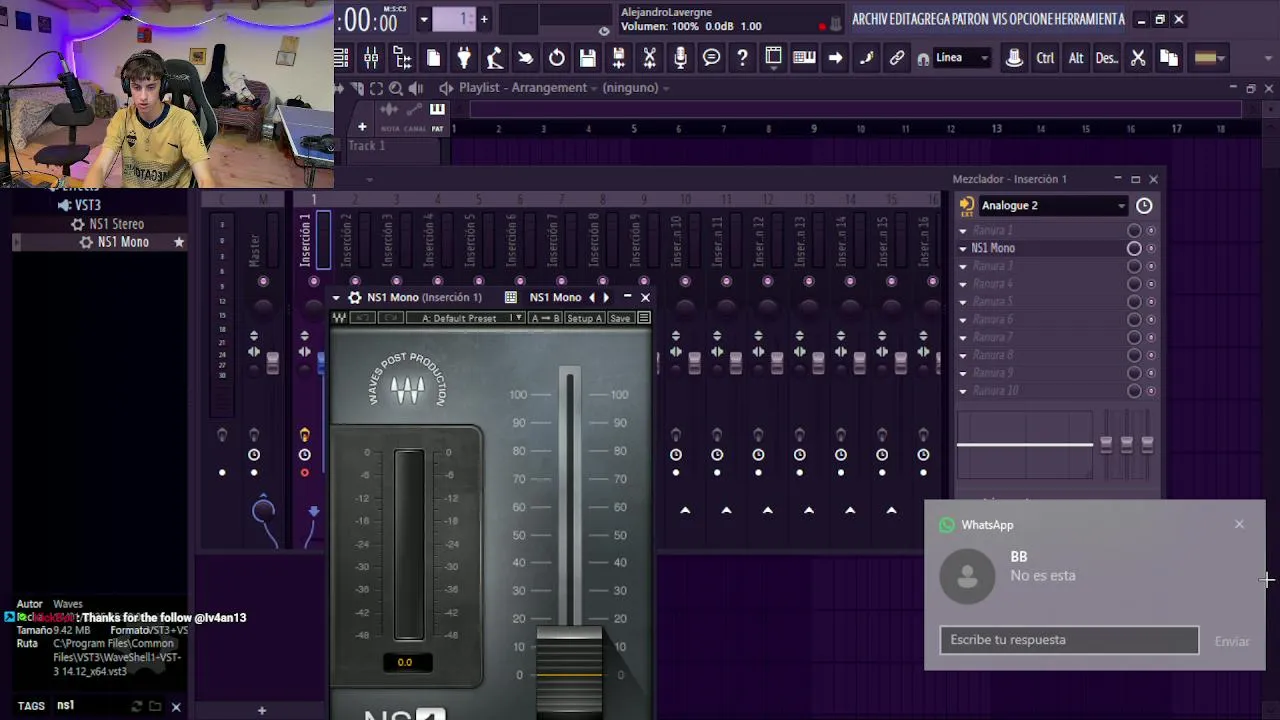This screenshot has width=1280, height=720.
Task: Open the Default Preset dropdown
Action: point(466,318)
